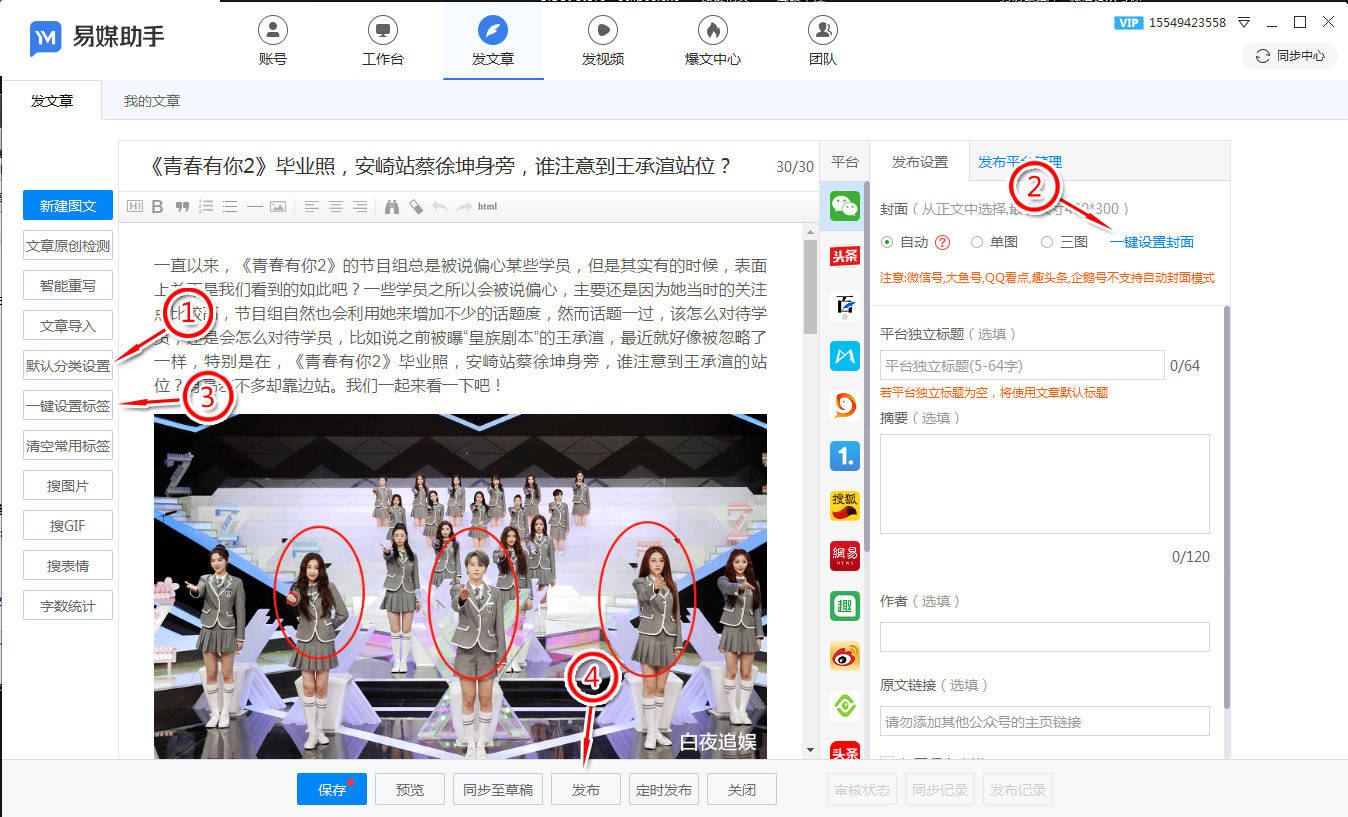Open the 同步中心 sync button
This screenshot has width=1348, height=817.
tap(1290, 56)
